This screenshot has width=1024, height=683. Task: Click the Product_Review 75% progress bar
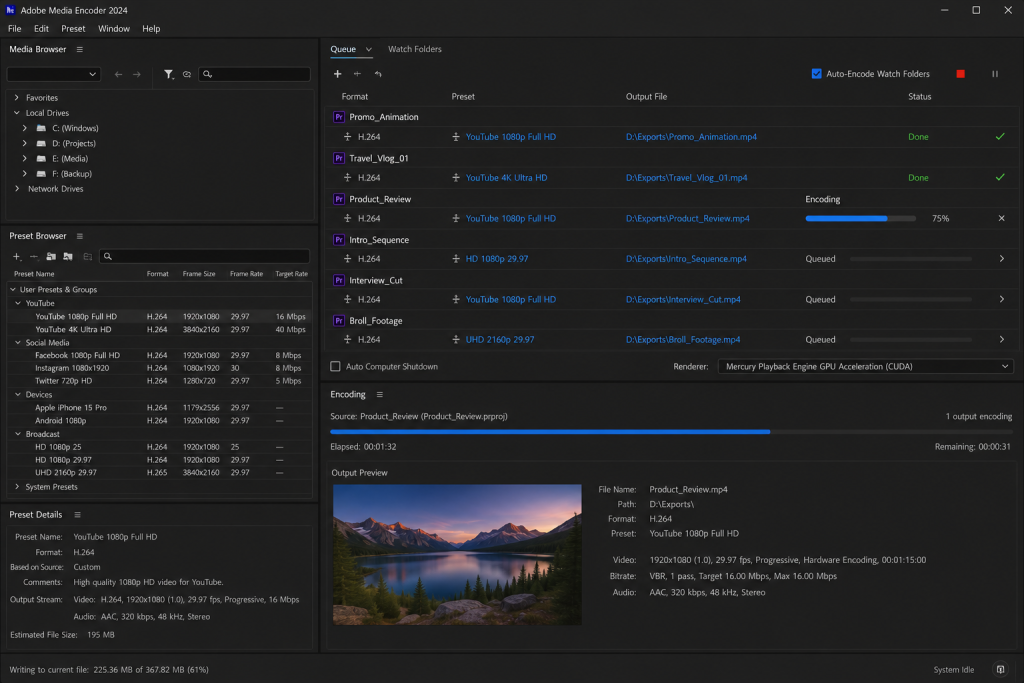click(x=860, y=219)
